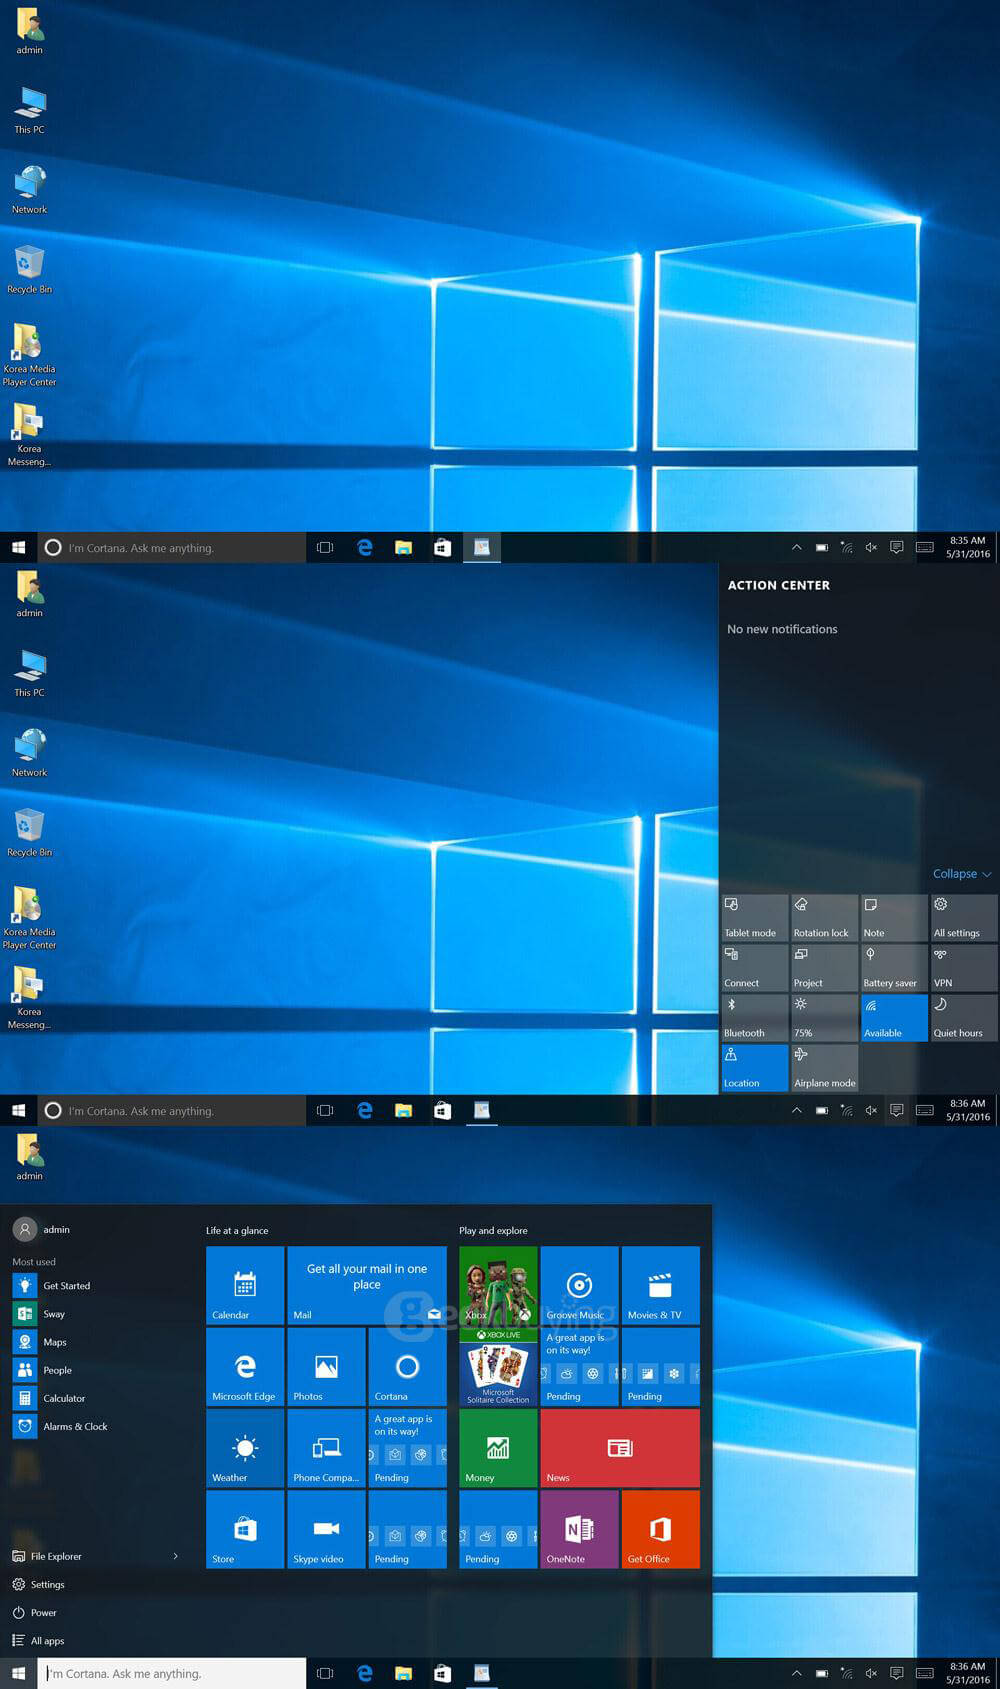Open the Groove Music tile
1000x1689 pixels.
579,1285
